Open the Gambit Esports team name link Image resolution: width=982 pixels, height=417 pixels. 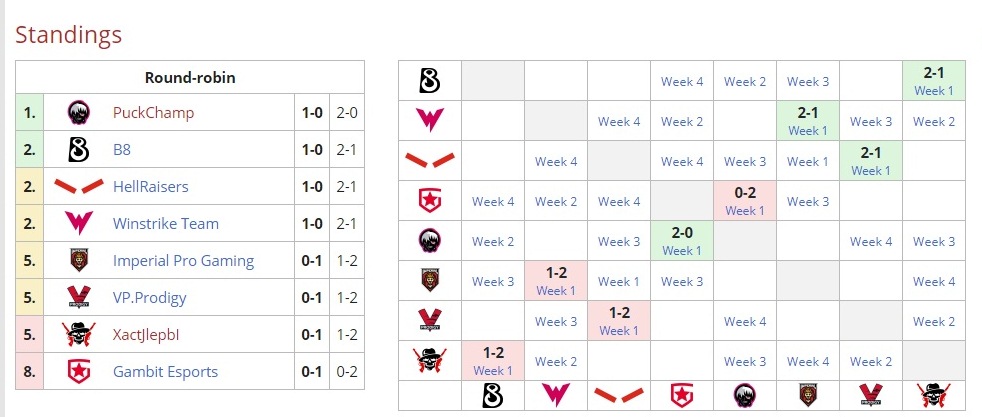165,372
